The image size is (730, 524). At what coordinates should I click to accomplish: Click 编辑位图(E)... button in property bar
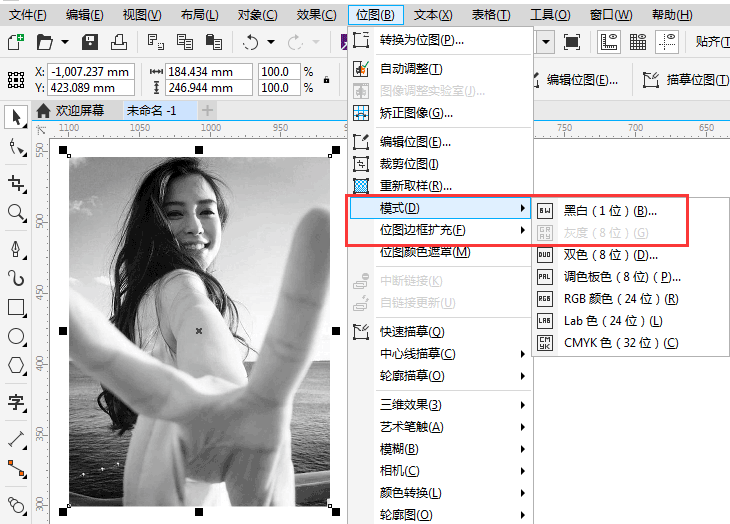[x=577, y=80]
